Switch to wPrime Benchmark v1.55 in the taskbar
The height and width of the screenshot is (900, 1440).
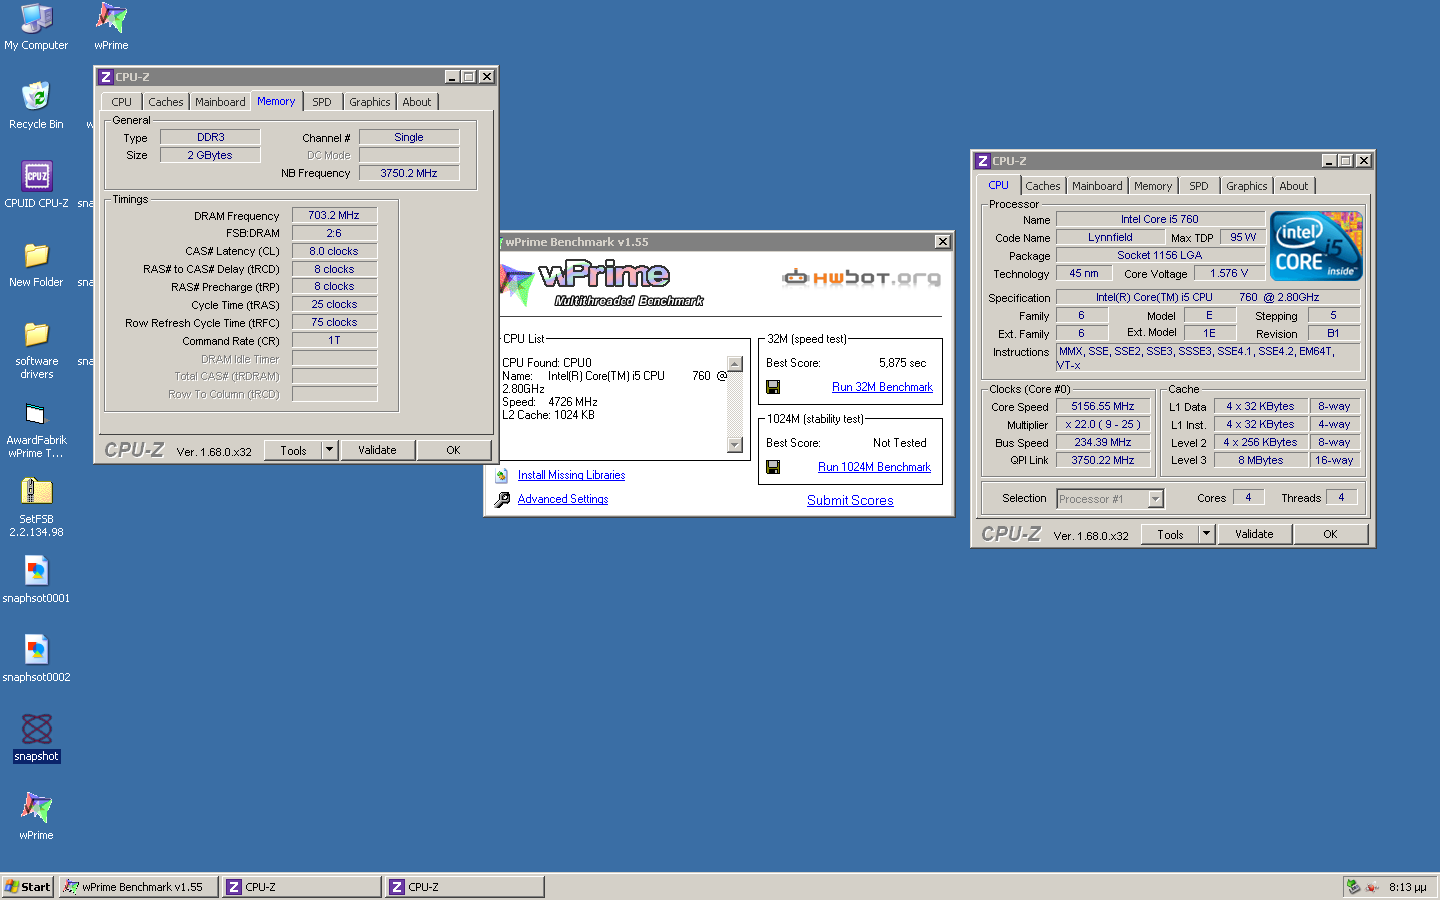tap(139, 887)
